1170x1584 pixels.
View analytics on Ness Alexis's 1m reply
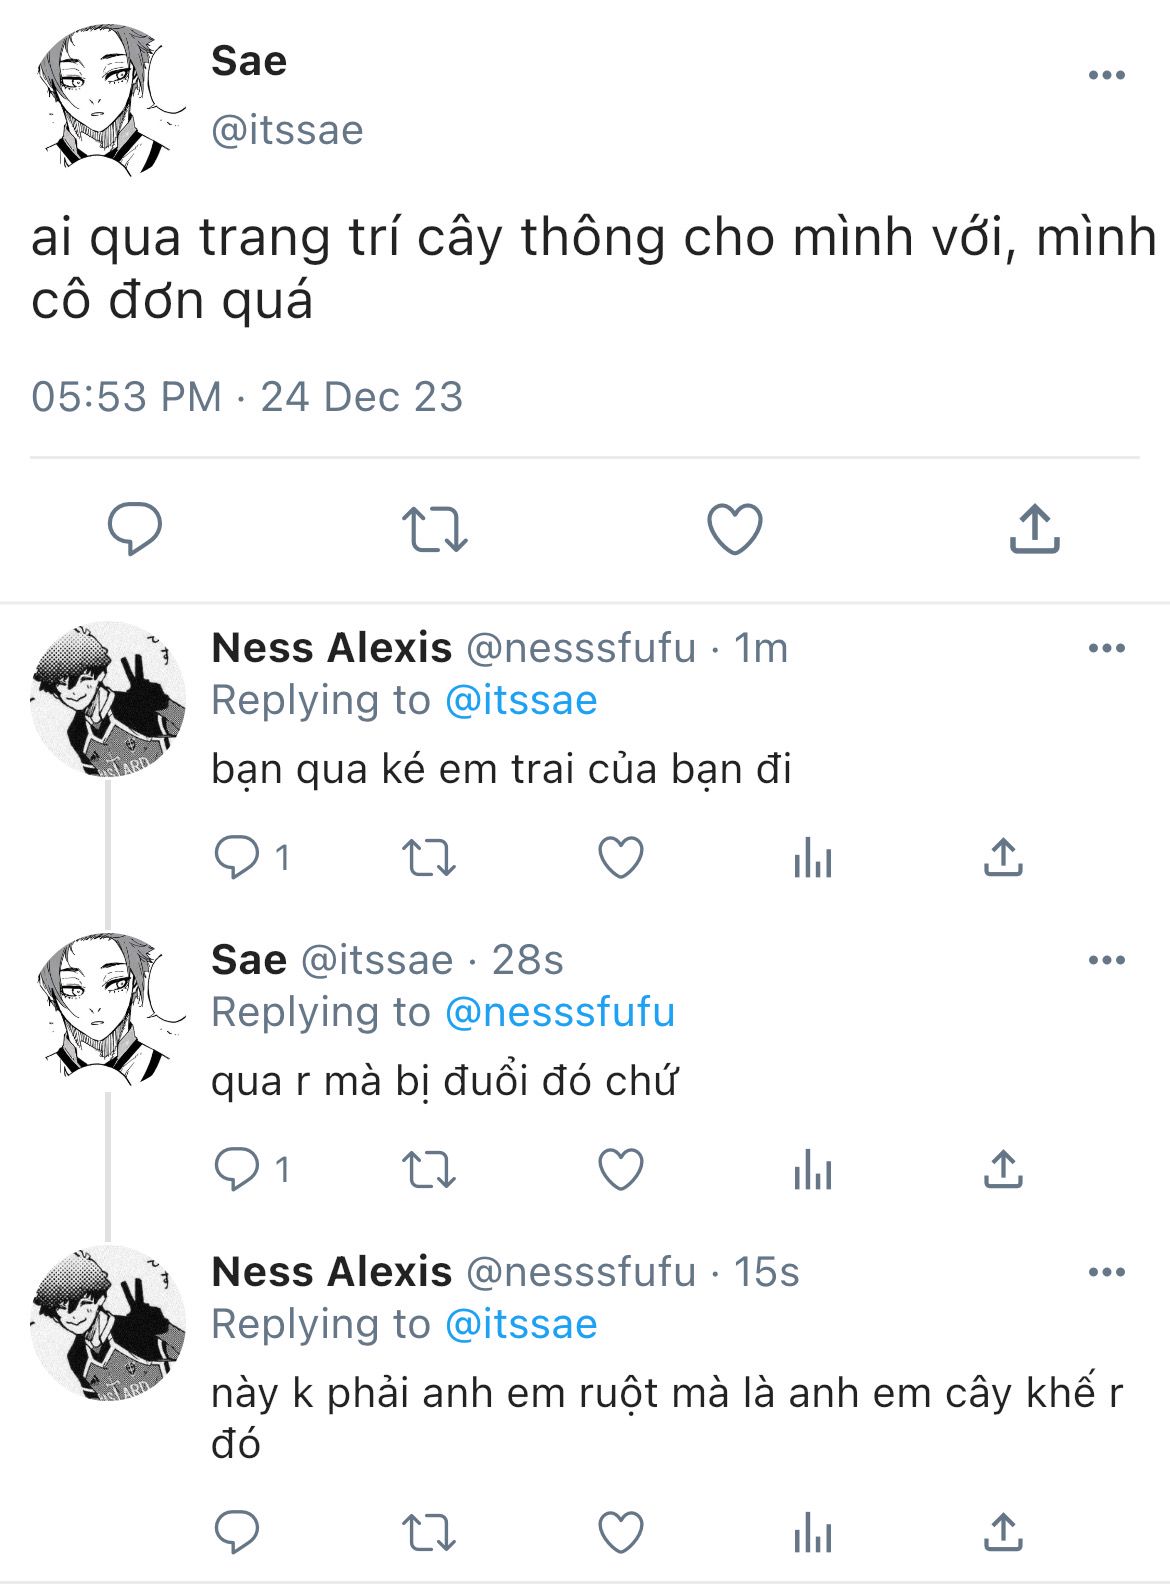pos(812,858)
